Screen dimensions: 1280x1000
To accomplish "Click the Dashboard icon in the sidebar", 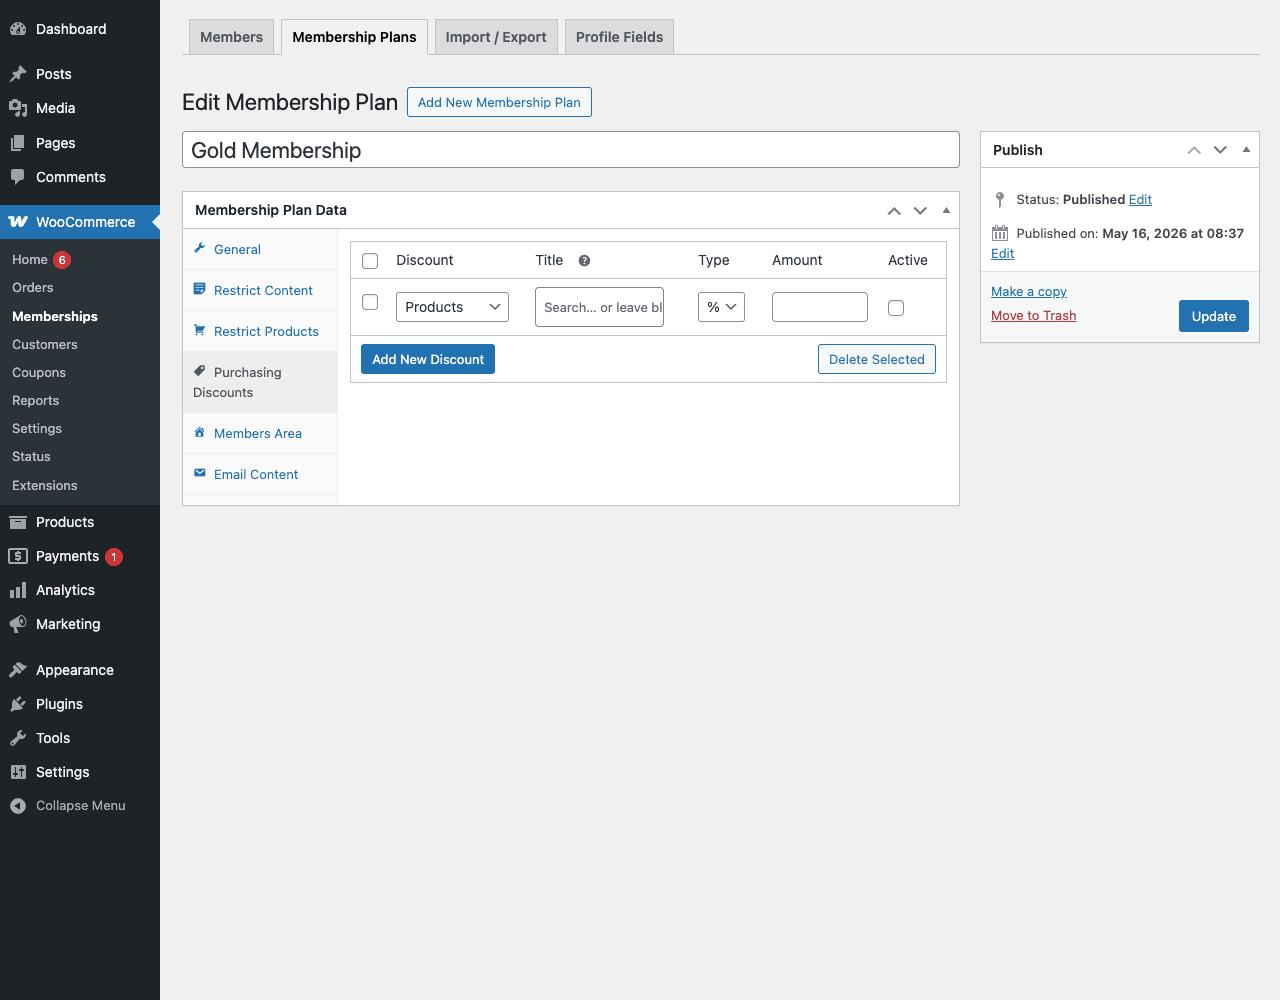I will (18, 29).
